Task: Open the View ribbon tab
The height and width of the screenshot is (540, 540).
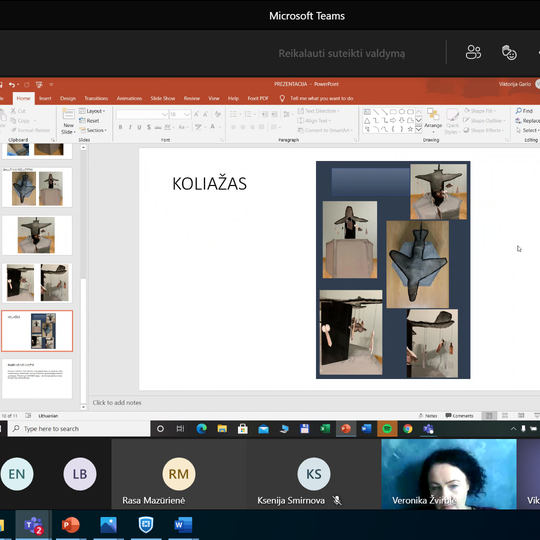Action: pyautogui.click(x=214, y=98)
